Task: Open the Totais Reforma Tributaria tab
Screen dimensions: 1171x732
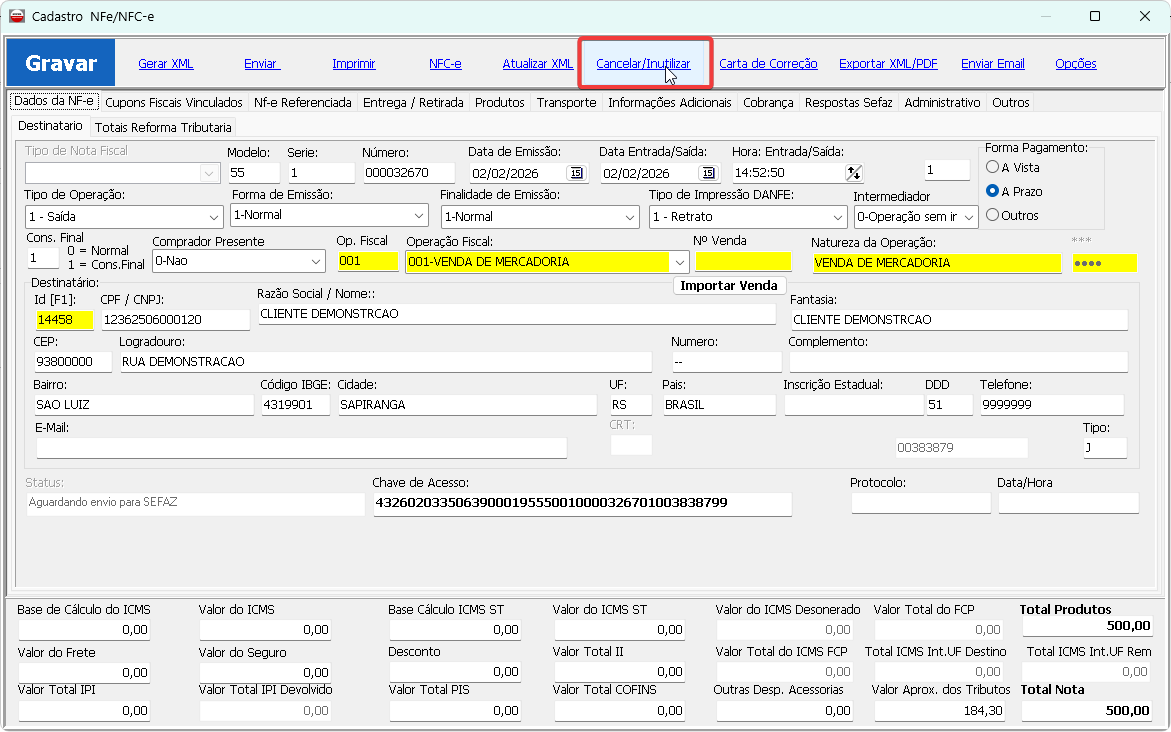Action: [x=163, y=127]
